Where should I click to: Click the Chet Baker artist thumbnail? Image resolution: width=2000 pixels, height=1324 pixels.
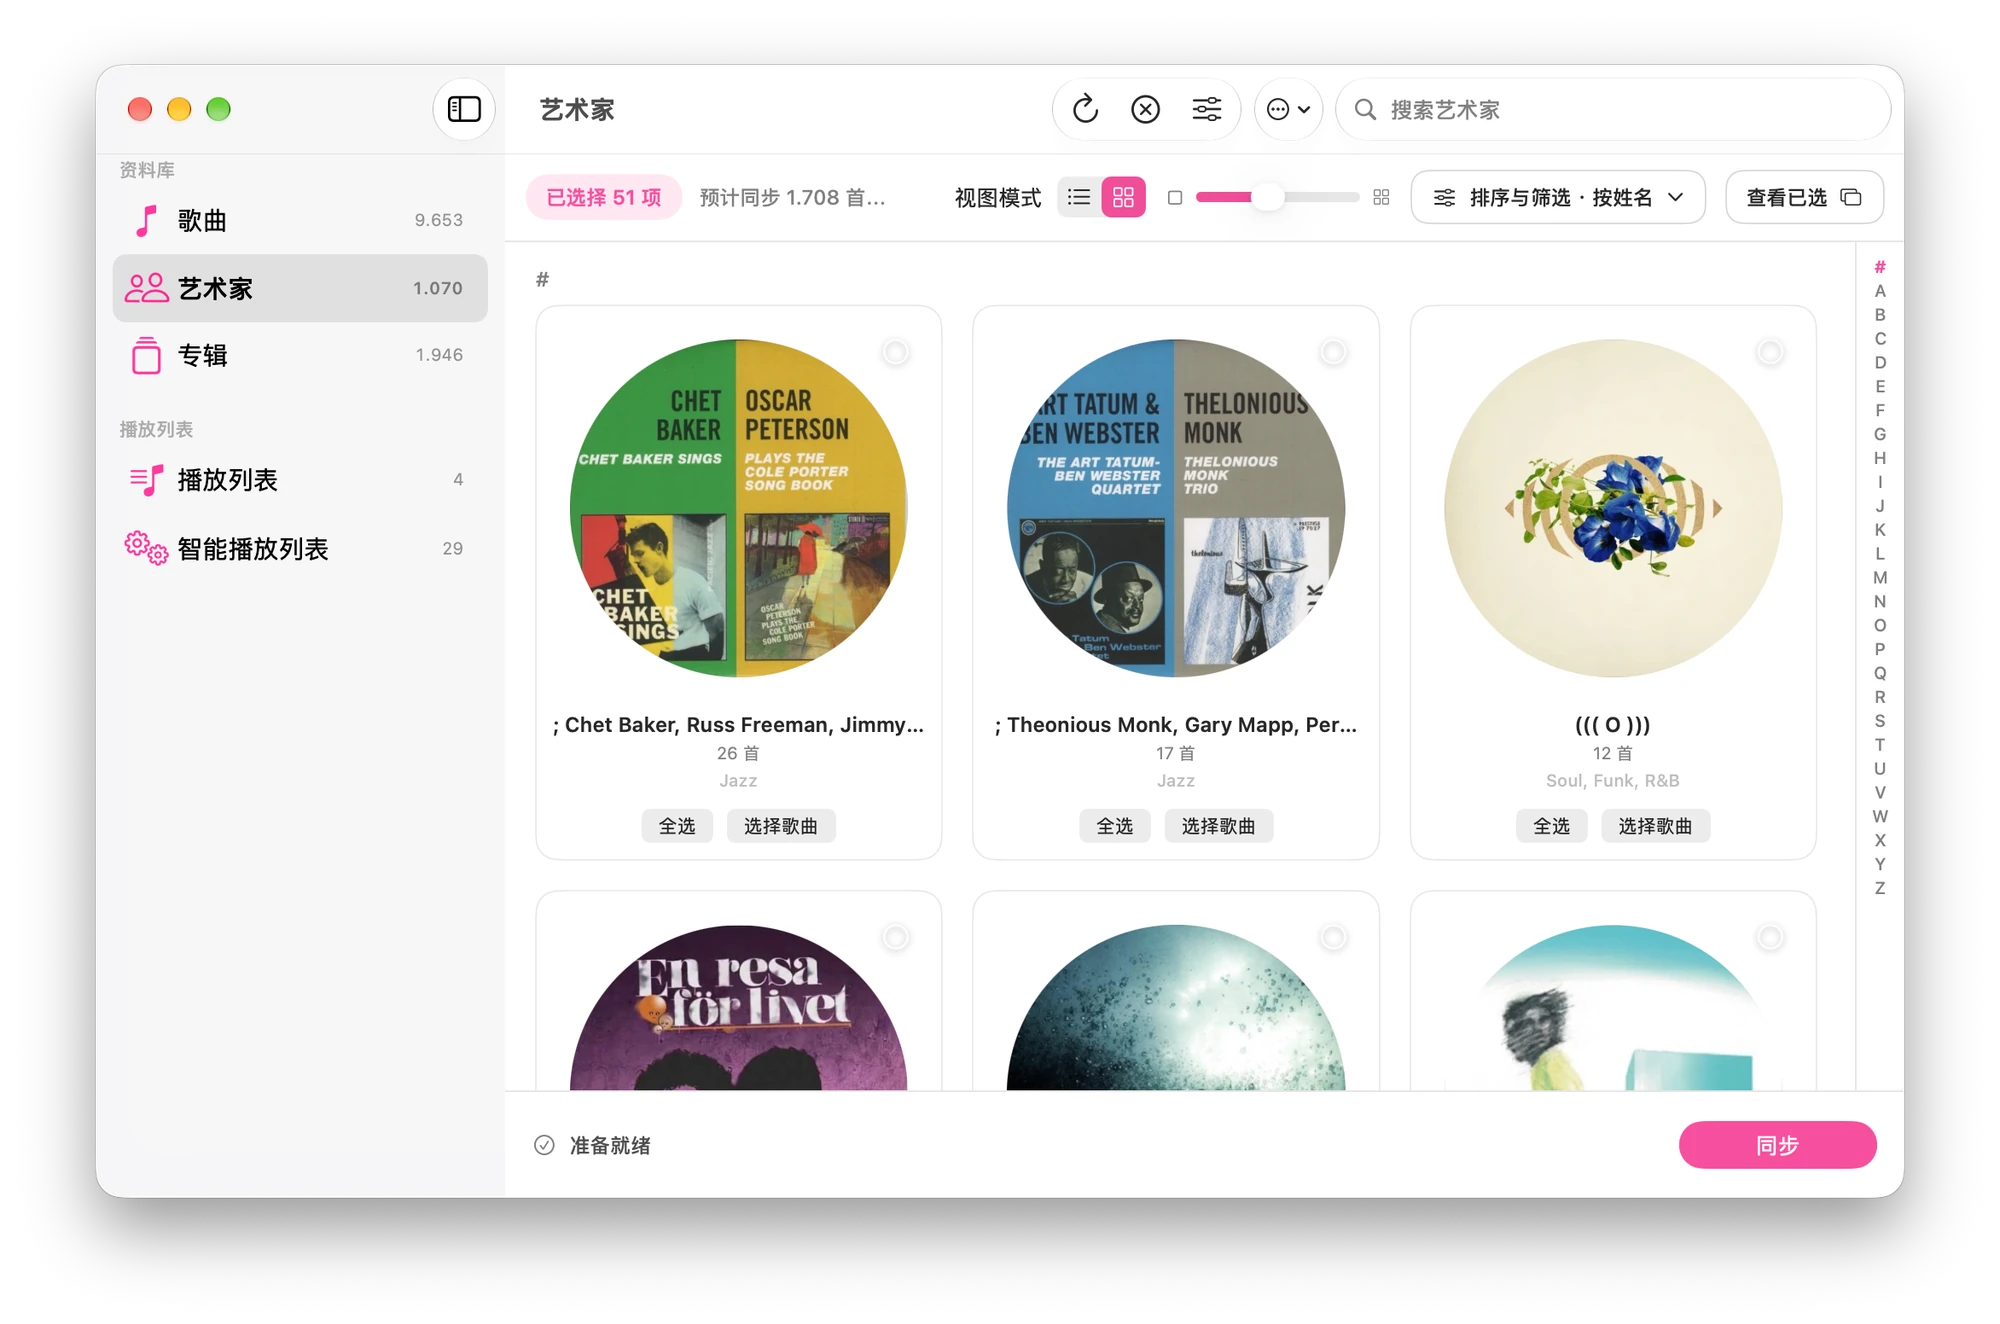[x=739, y=508]
